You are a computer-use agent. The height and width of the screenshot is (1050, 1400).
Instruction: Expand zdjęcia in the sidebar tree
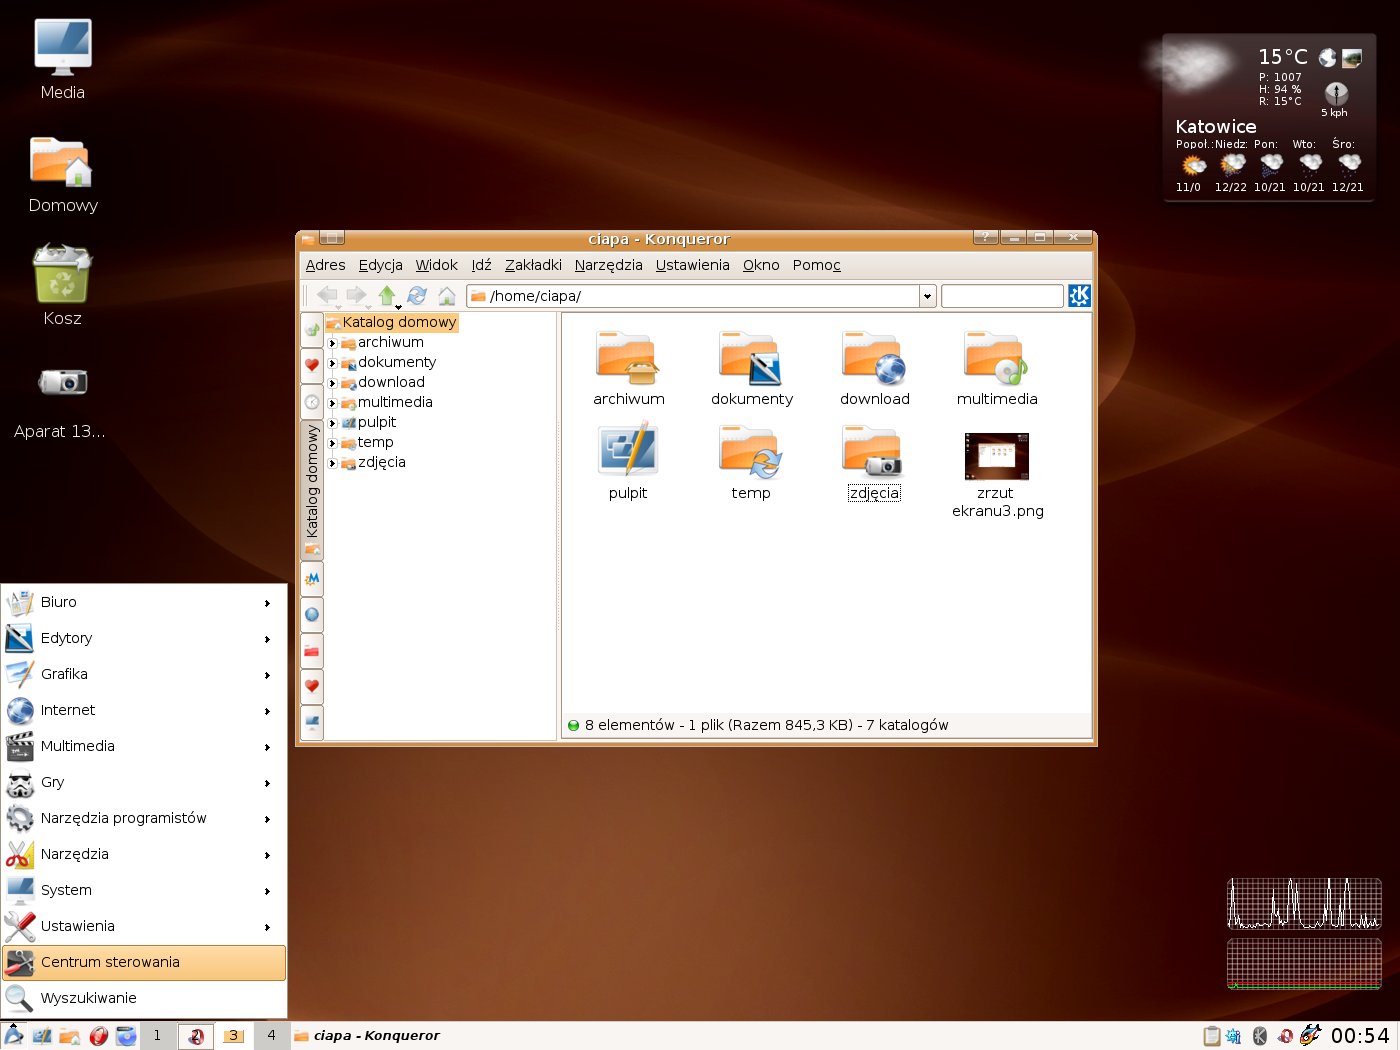pyautogui.click(x=333, y=463)
